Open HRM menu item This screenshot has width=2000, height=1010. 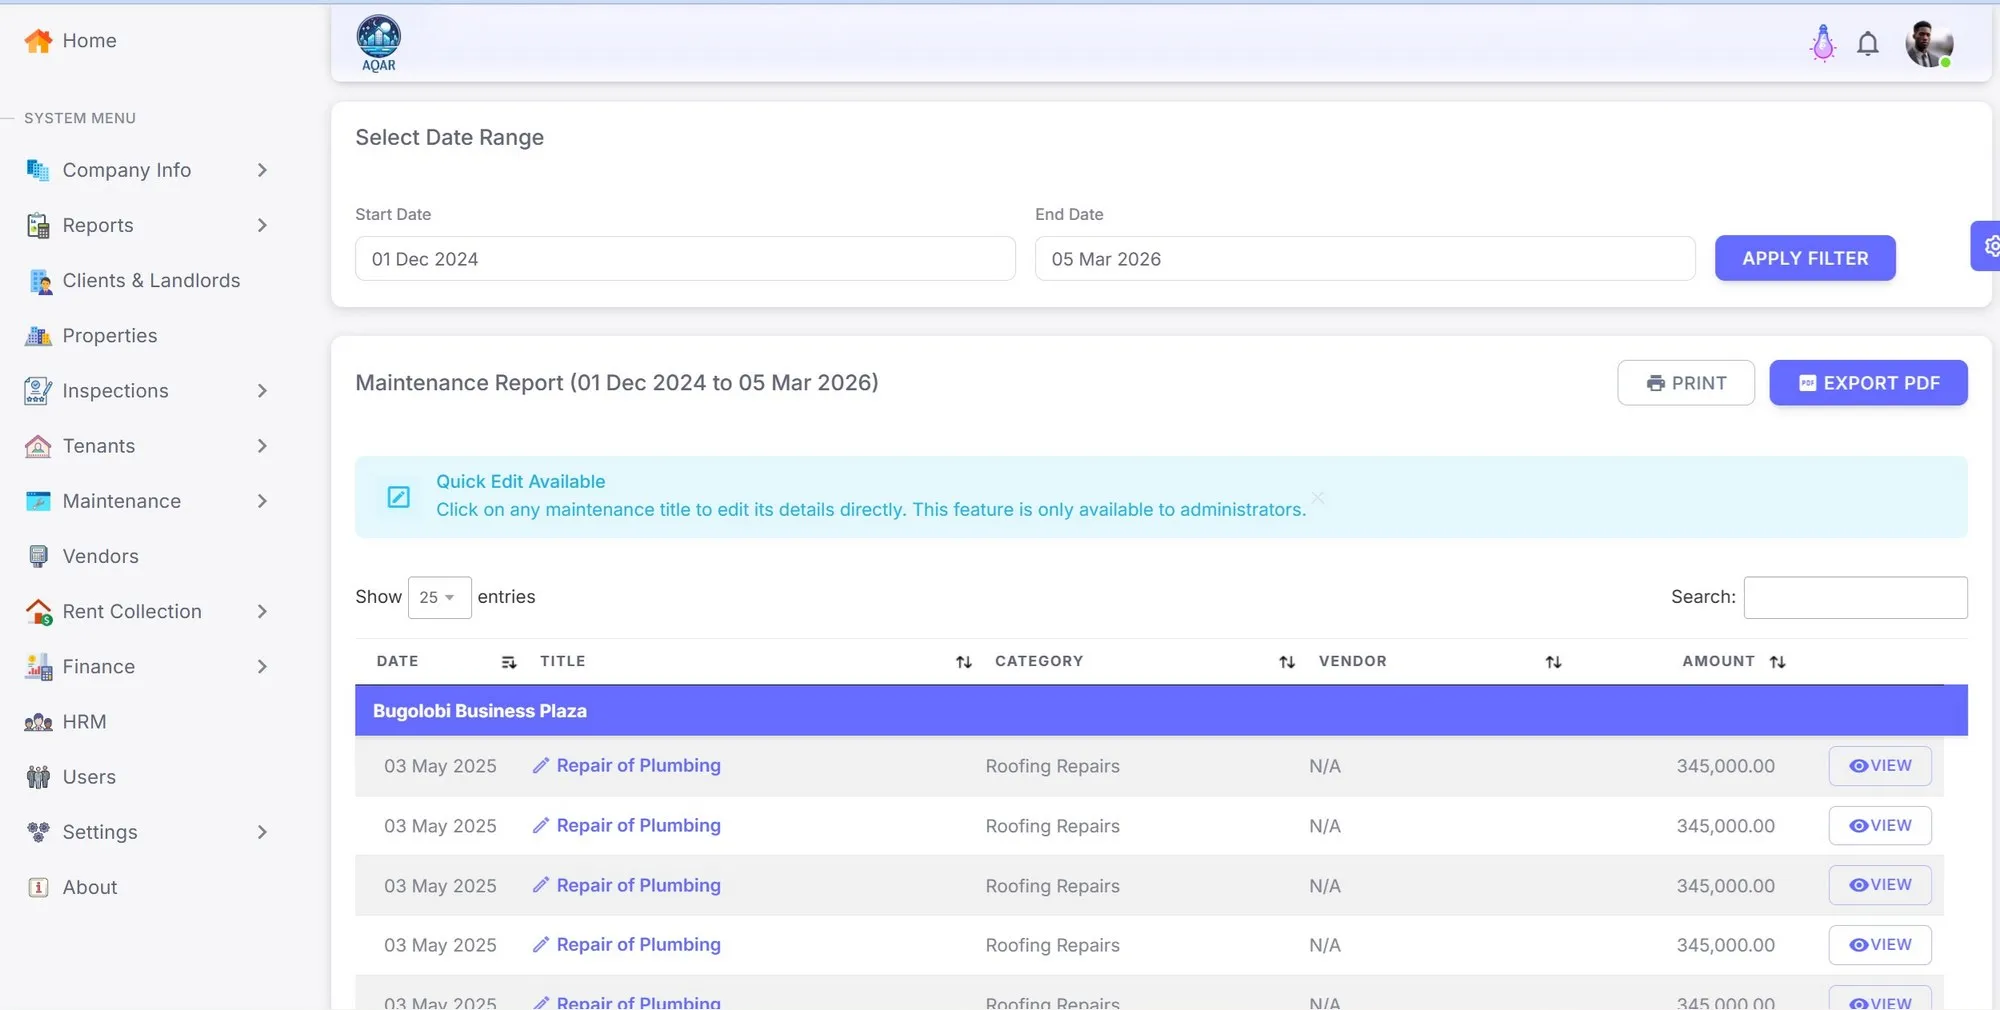[x=84, y=722]
